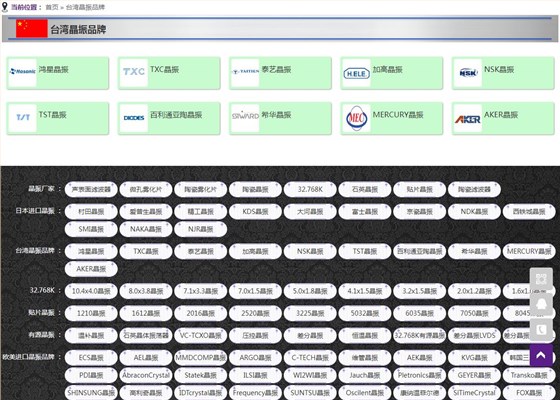Open AbraconCrystal pill
The width and height of the screenshot is (560, 400).
(x=146, y=375)
